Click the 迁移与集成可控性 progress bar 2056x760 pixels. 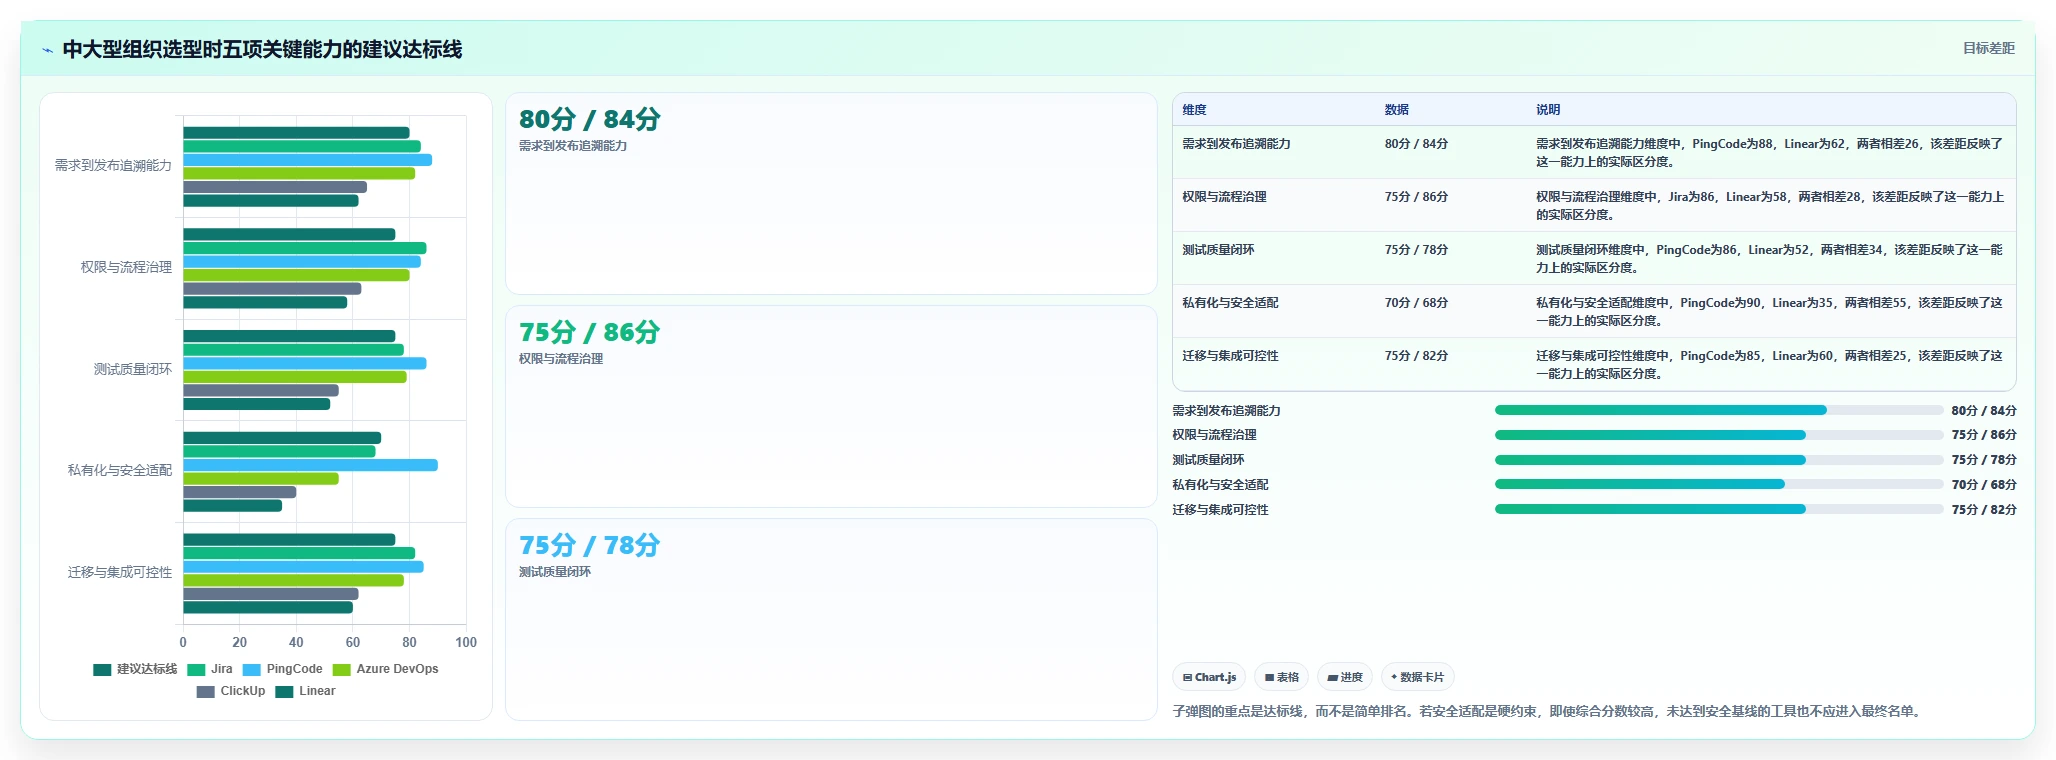pos(1719,509)
